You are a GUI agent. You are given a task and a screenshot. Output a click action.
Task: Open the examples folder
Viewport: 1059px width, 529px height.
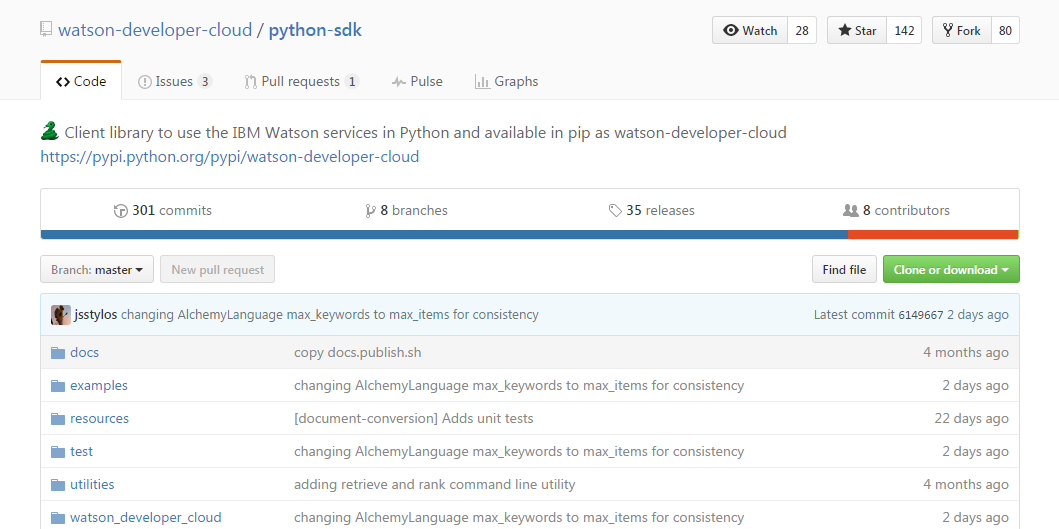[x=99, y=386]
